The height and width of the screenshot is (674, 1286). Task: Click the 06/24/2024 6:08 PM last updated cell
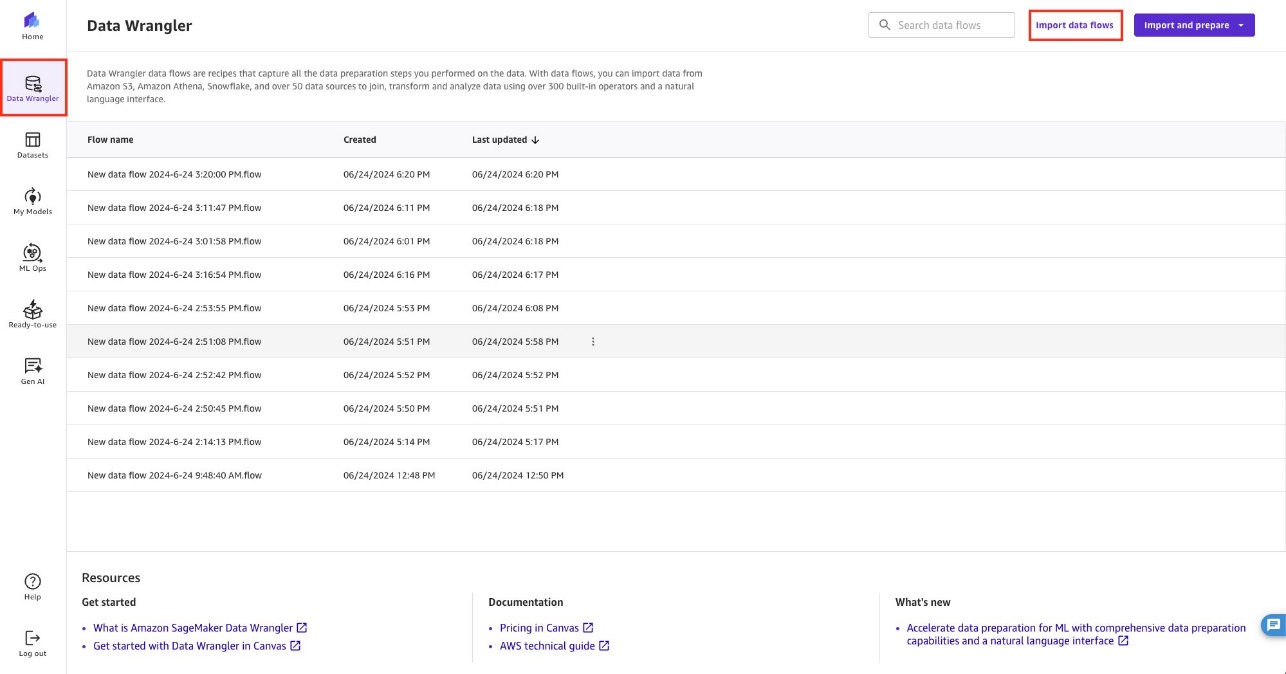[515, 308]
